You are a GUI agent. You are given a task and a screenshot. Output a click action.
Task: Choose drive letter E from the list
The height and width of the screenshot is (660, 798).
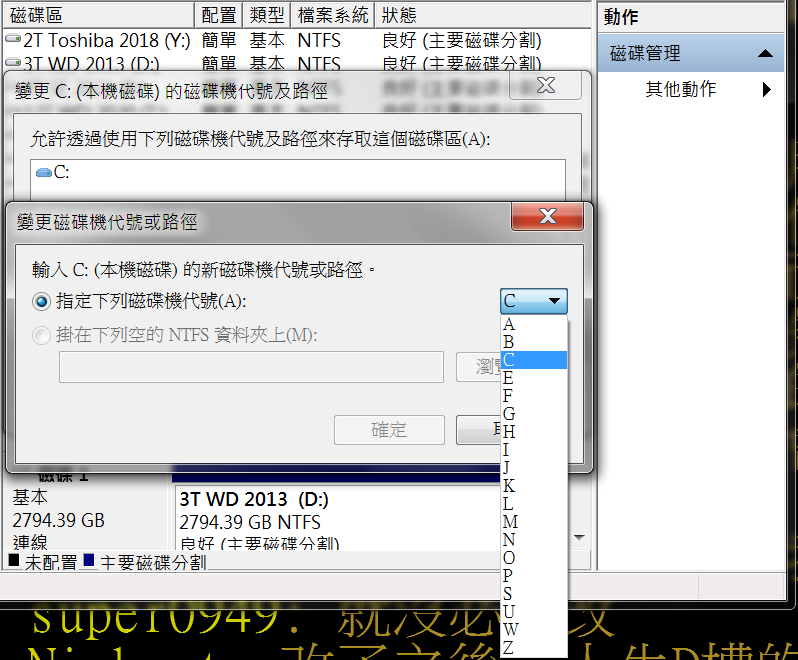(509, 377)
